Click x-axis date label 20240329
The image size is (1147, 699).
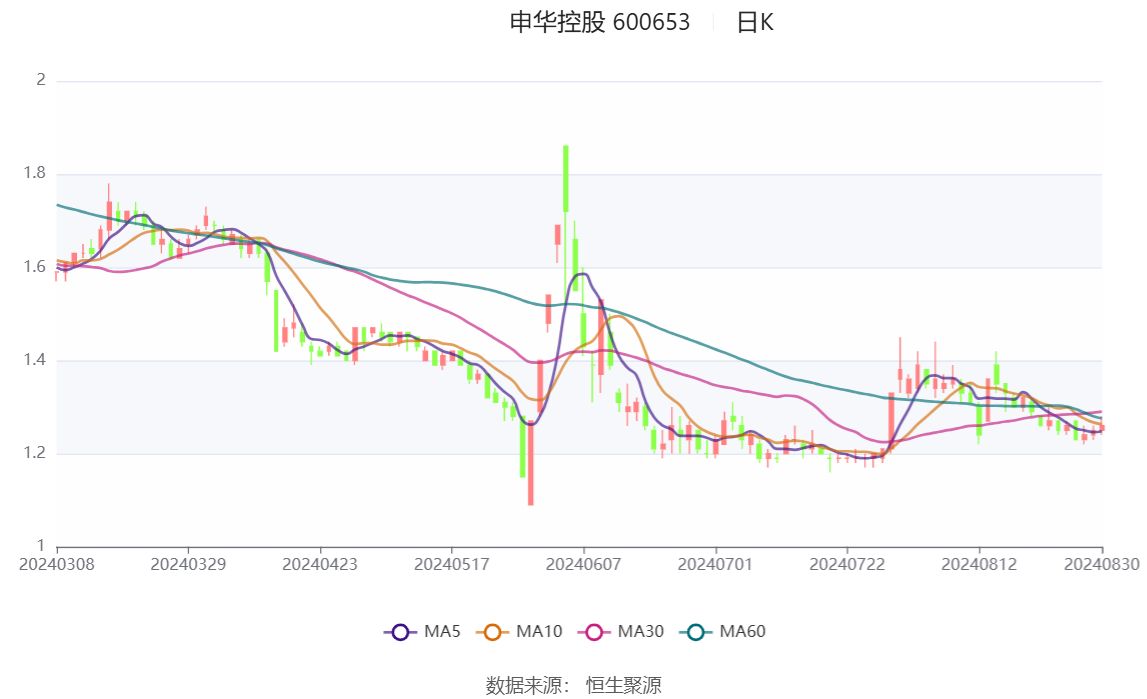tap(188, 564)
